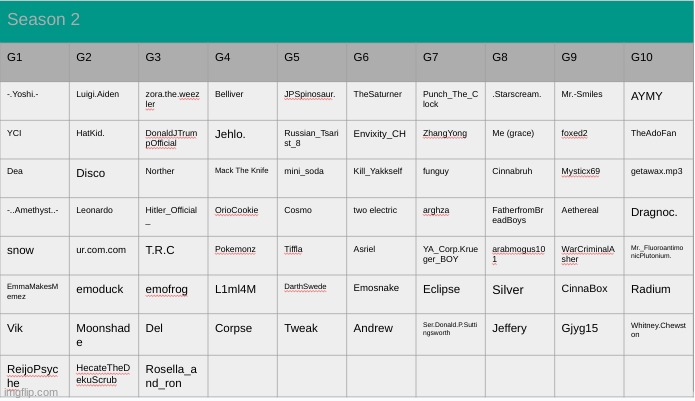
Task: Click the AYMY cell
Action: (659, 101)
